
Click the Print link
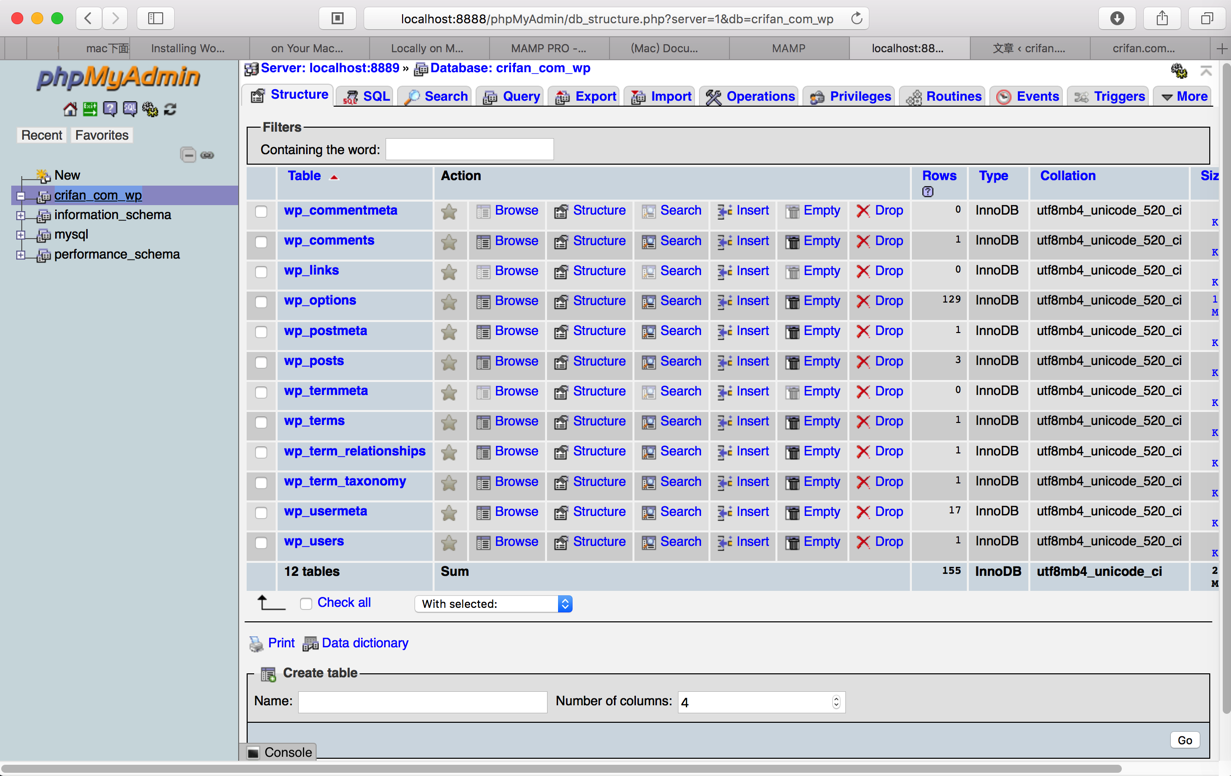tap(272, 643)
